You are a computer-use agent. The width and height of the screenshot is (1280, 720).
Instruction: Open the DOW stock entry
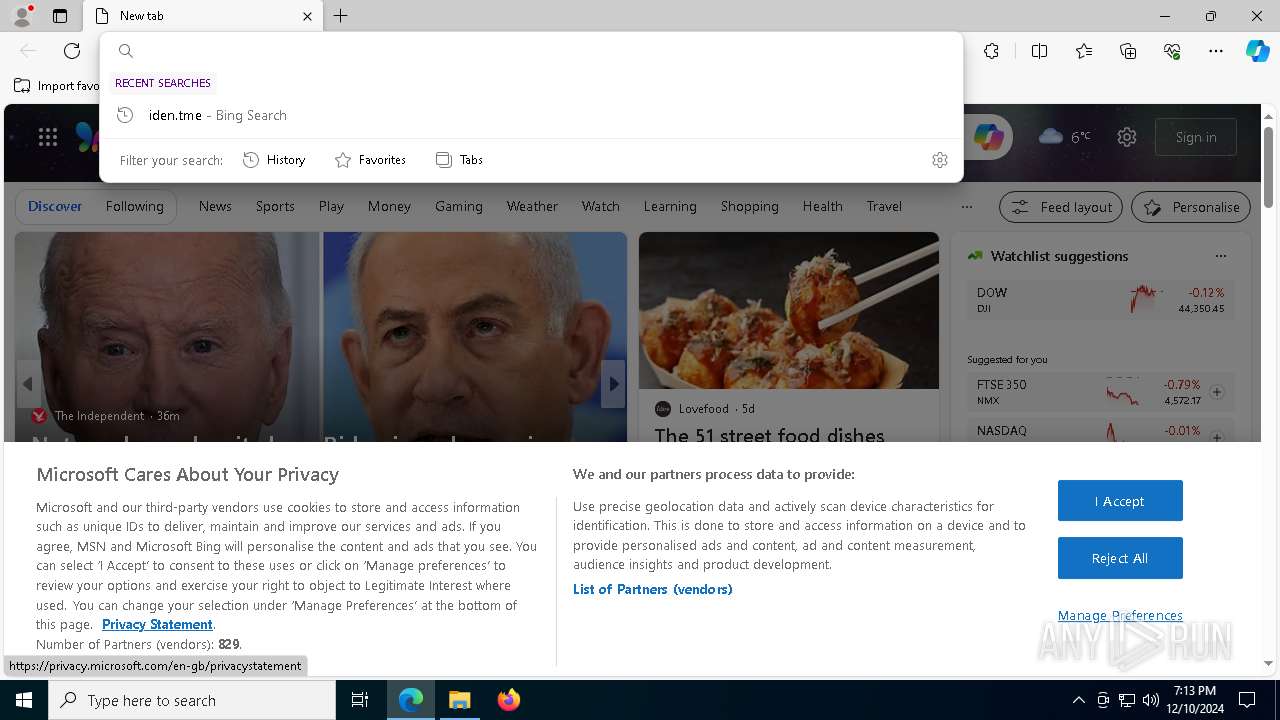(1100, 299)
